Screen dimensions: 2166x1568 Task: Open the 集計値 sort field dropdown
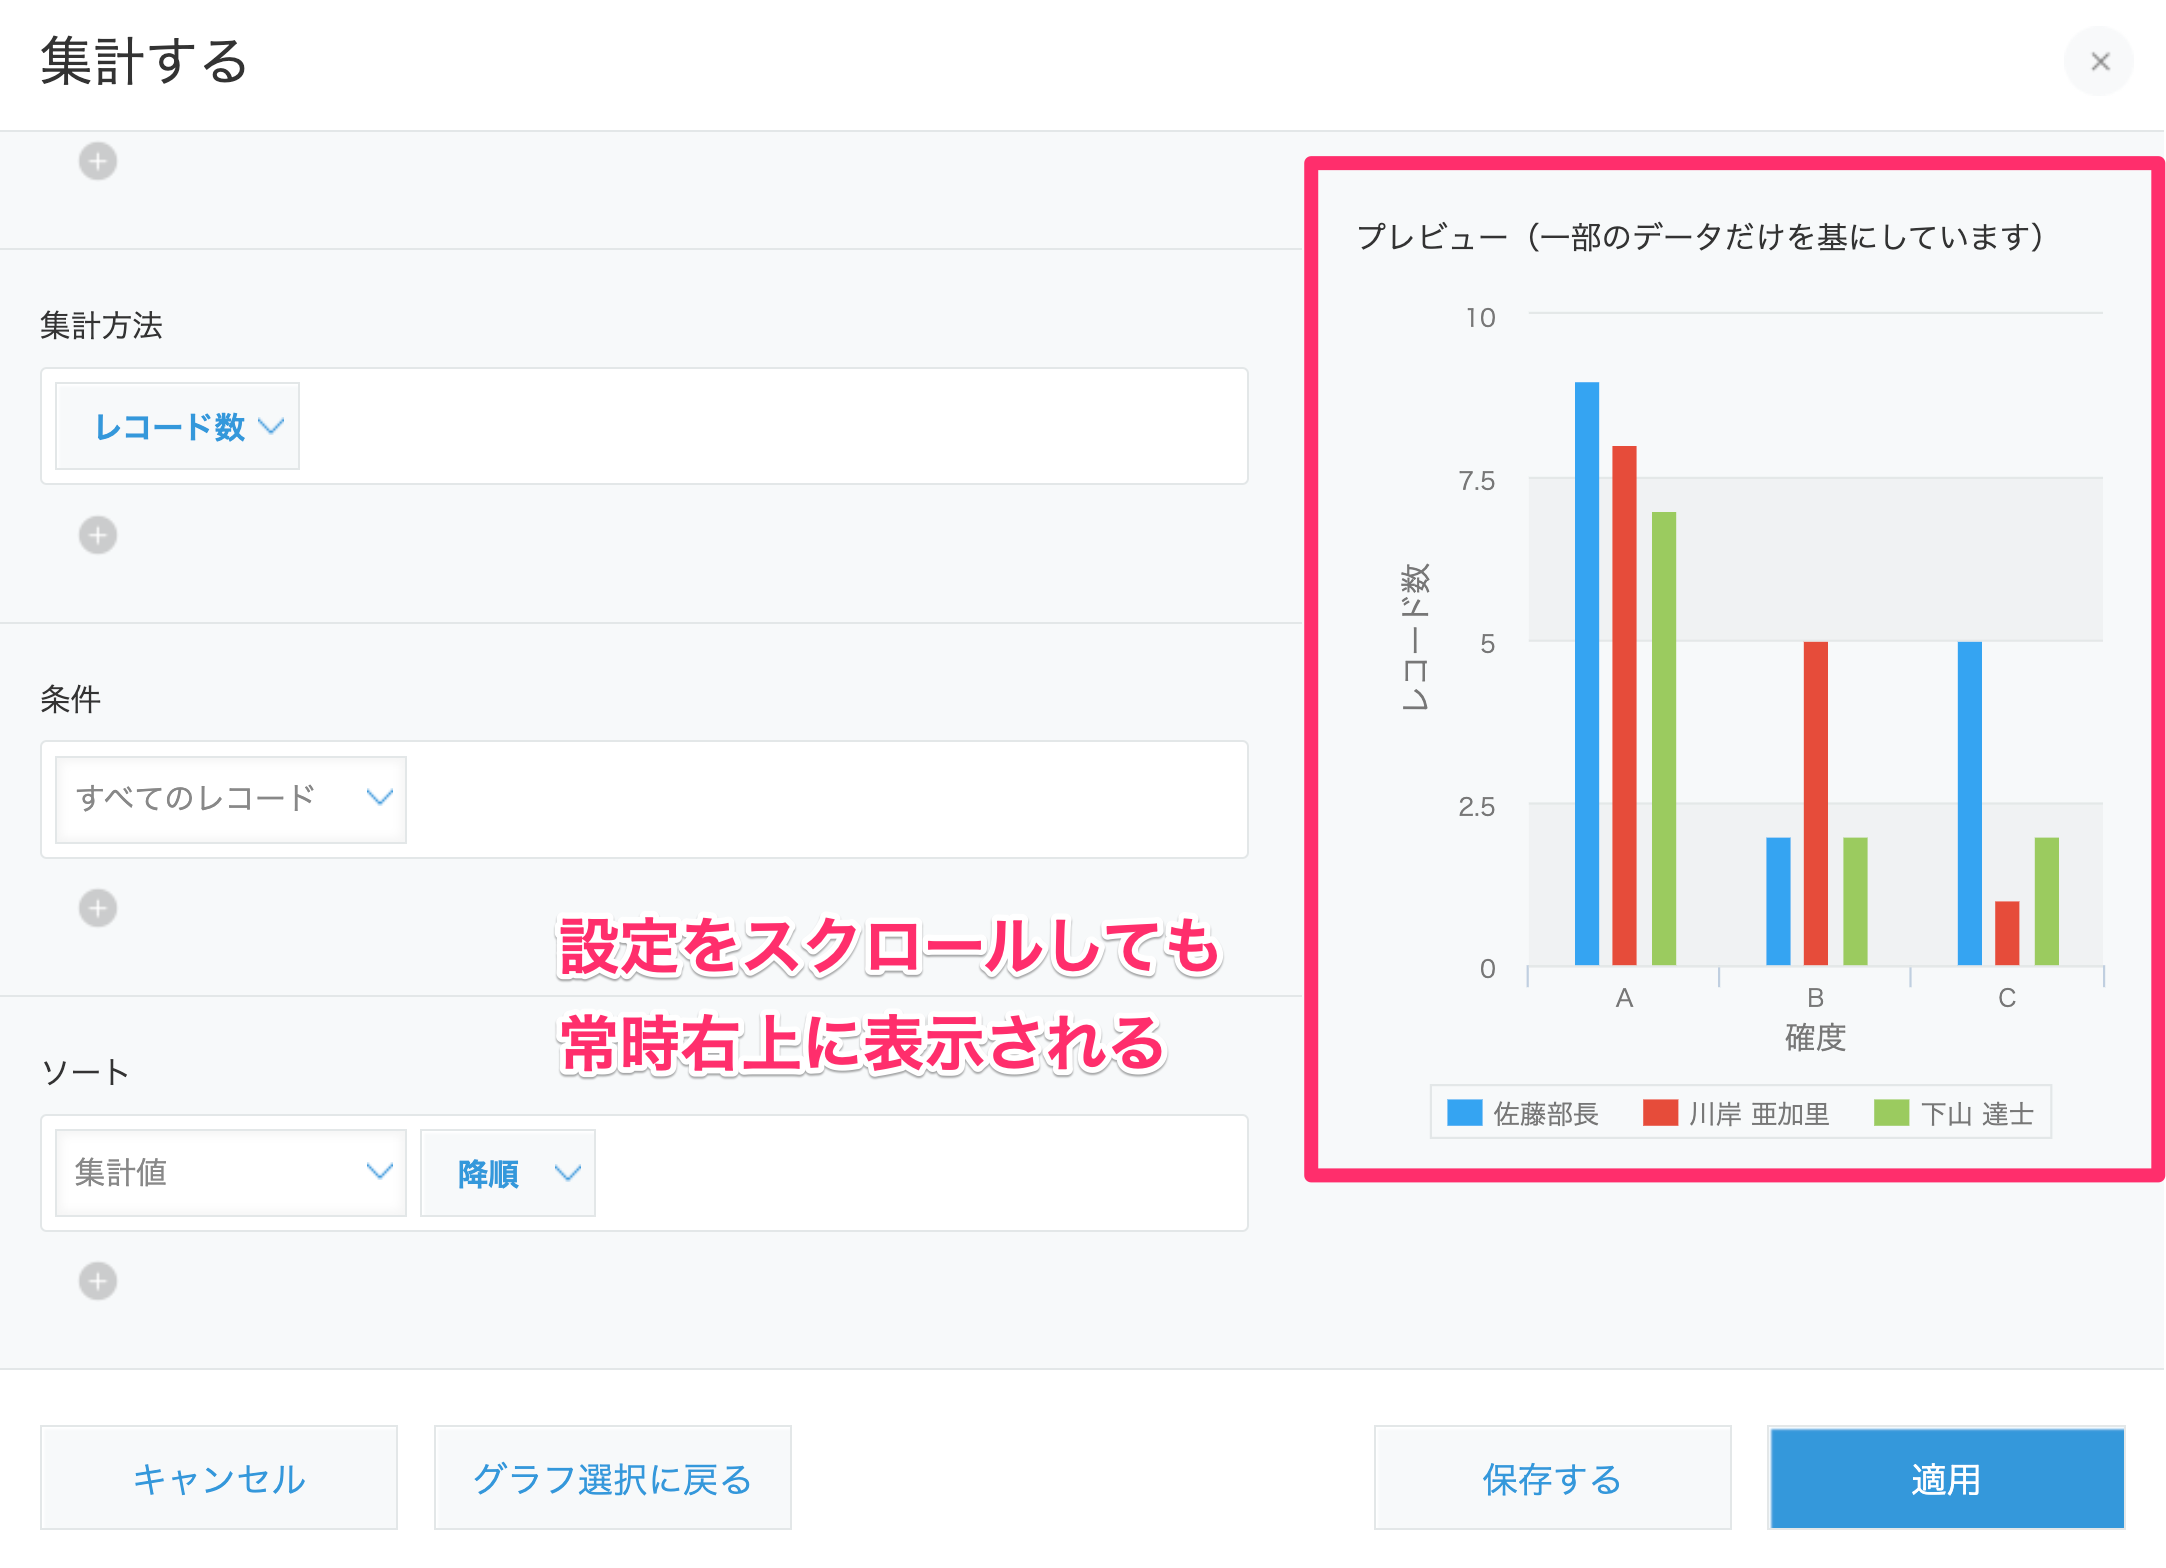(230, 1173)
